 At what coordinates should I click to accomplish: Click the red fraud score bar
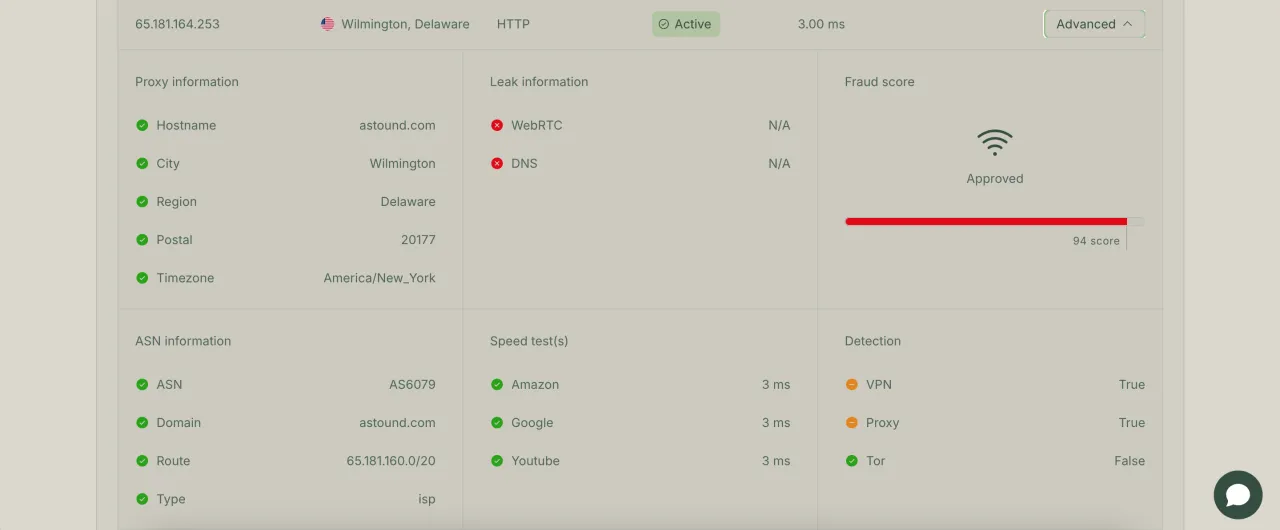(x=985, y=221)
